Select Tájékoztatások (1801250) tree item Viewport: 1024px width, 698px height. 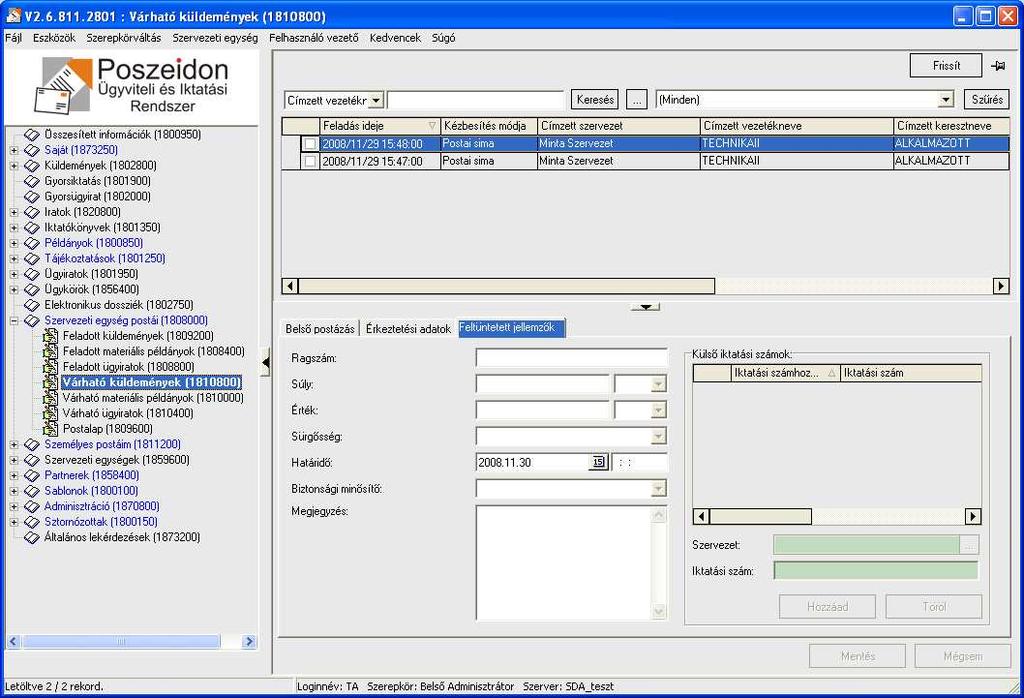(x=104, y=259)
